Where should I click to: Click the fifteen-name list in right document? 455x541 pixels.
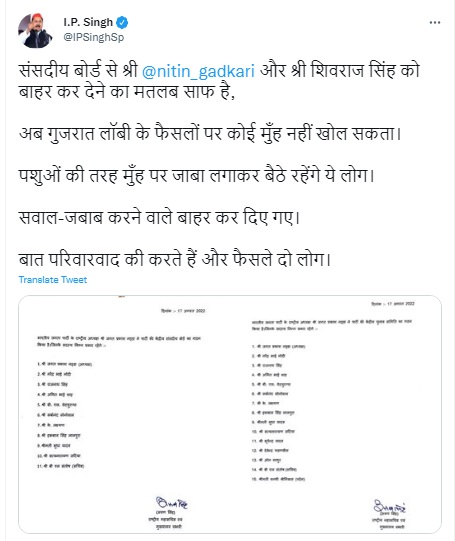[279, 412]
